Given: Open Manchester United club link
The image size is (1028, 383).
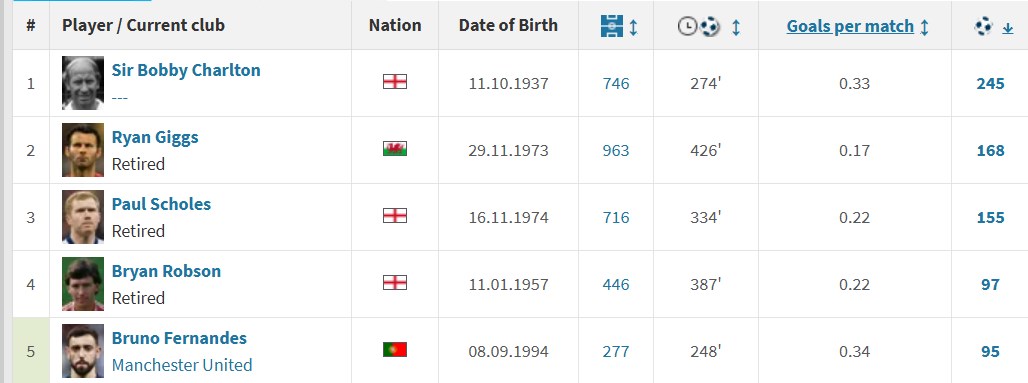Looking at the screenshot, I should 182,365.
